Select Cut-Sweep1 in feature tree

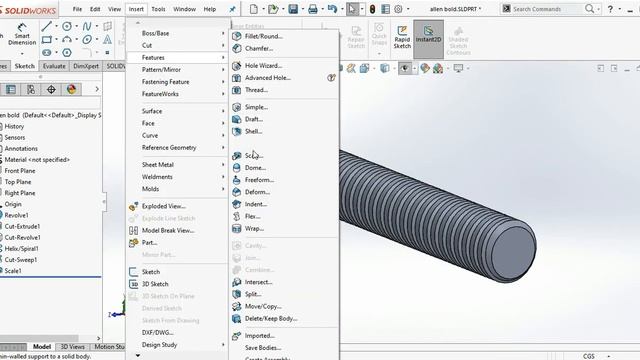point(20,260)
